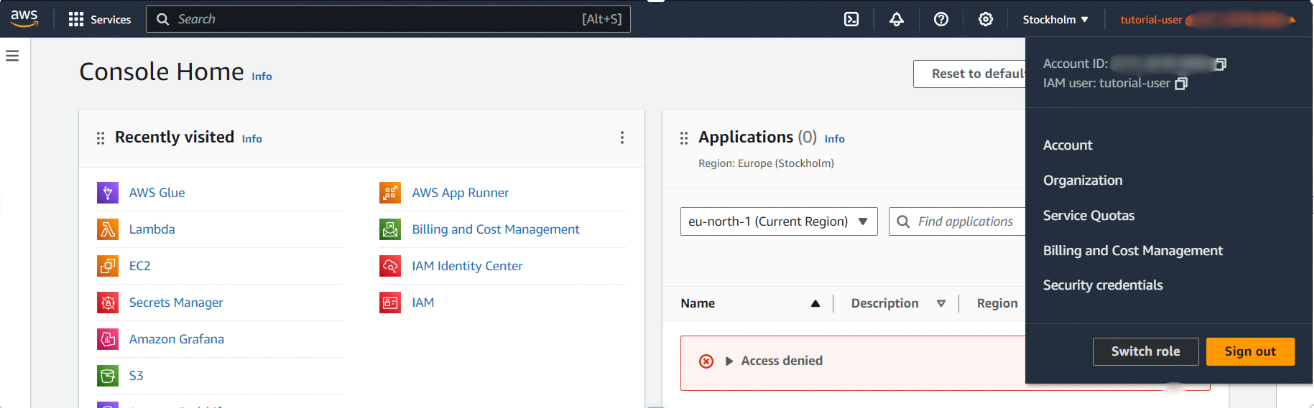Collapse the tutorial-user account menu

[1207, 19]
